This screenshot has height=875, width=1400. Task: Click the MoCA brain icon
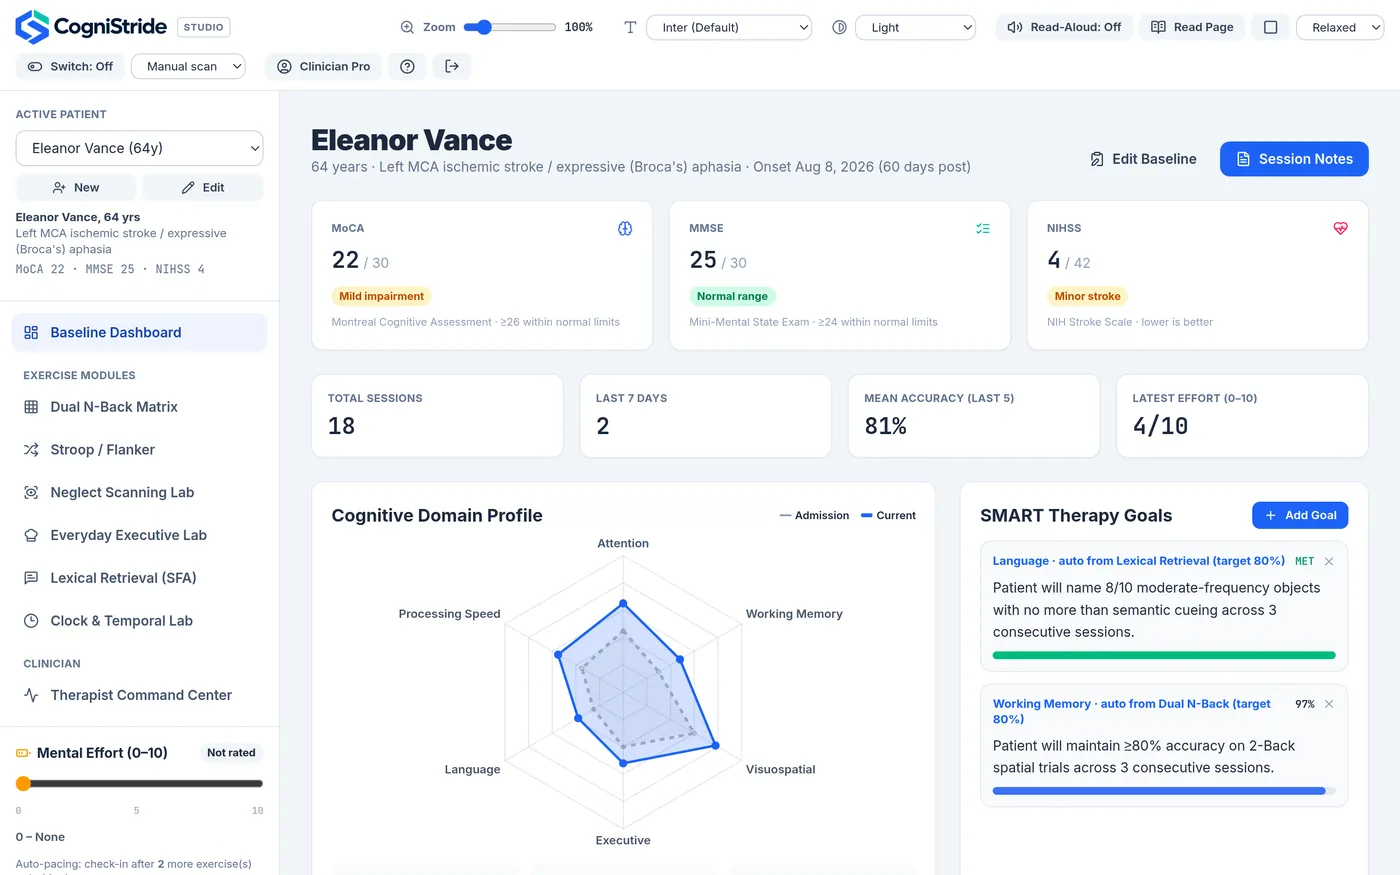(625, 229)
